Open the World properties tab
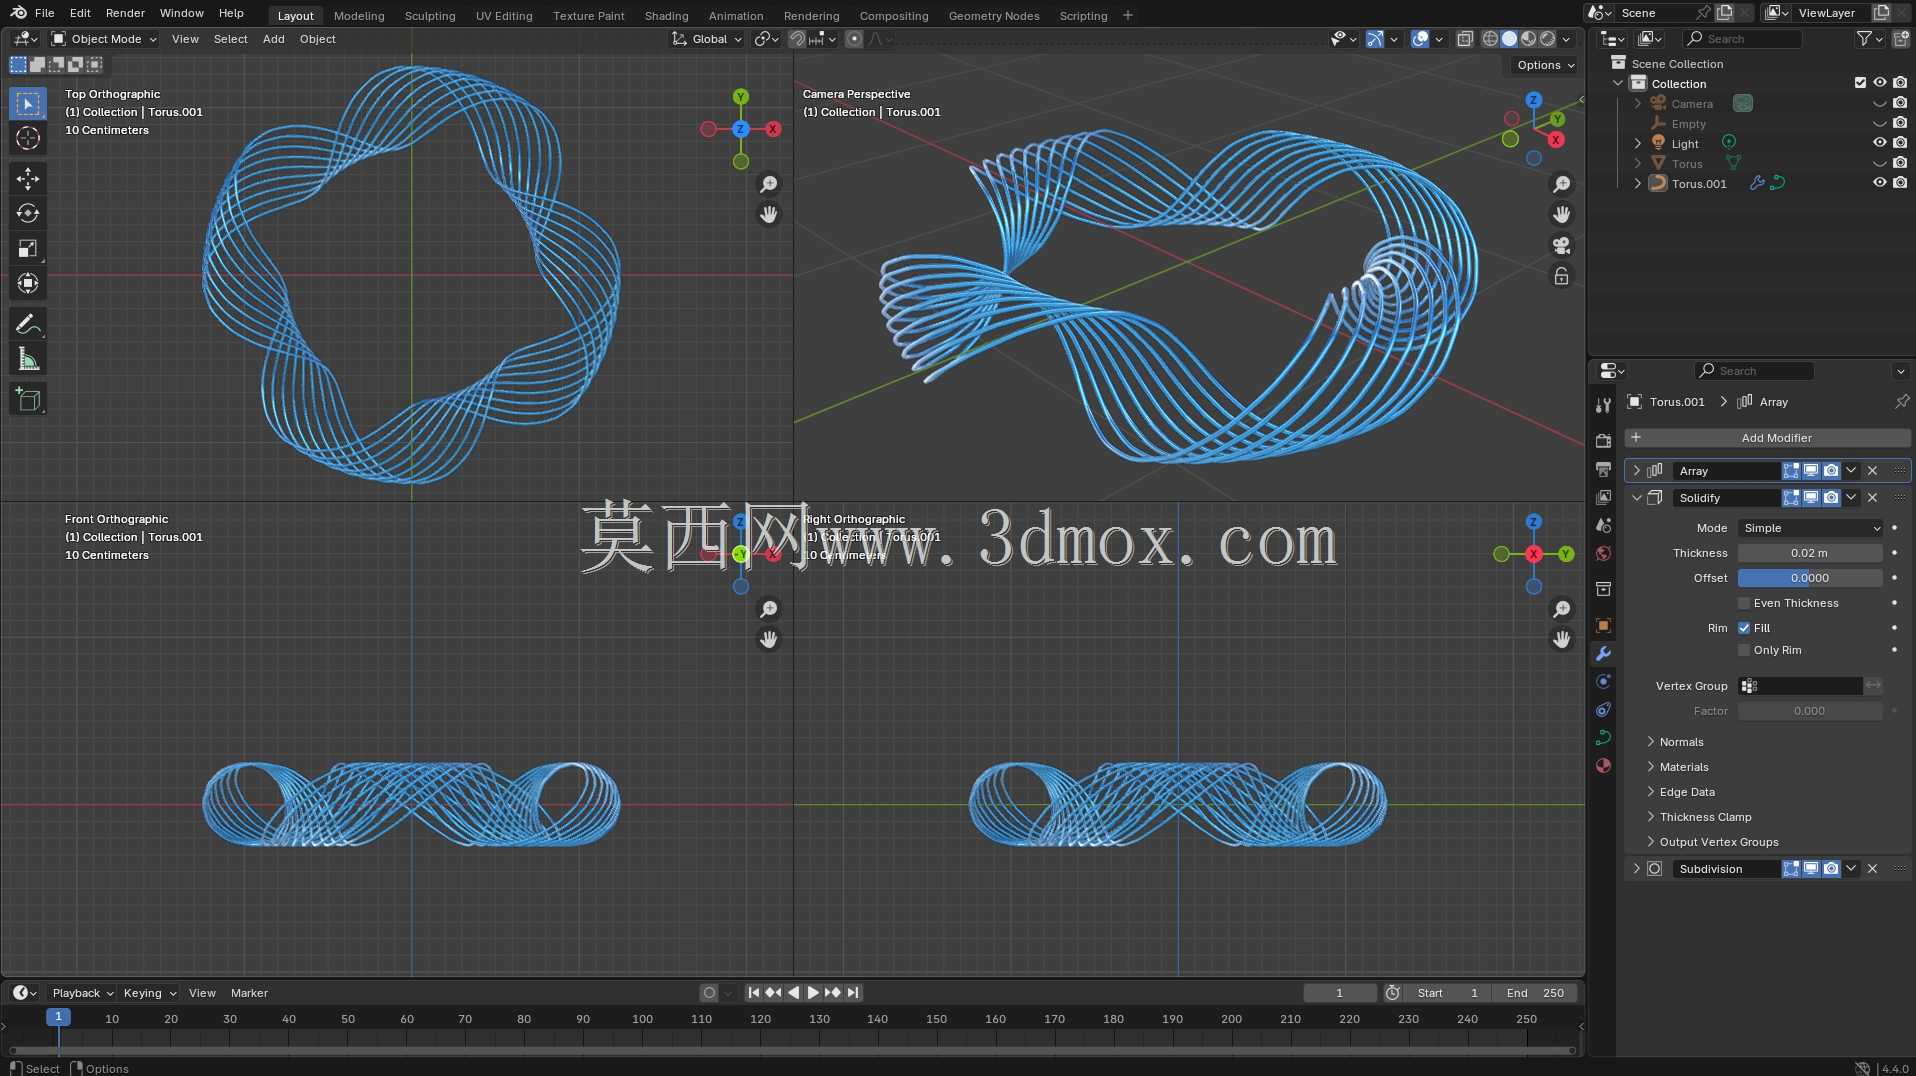1916x1076 pixels. pos(1603,553)
